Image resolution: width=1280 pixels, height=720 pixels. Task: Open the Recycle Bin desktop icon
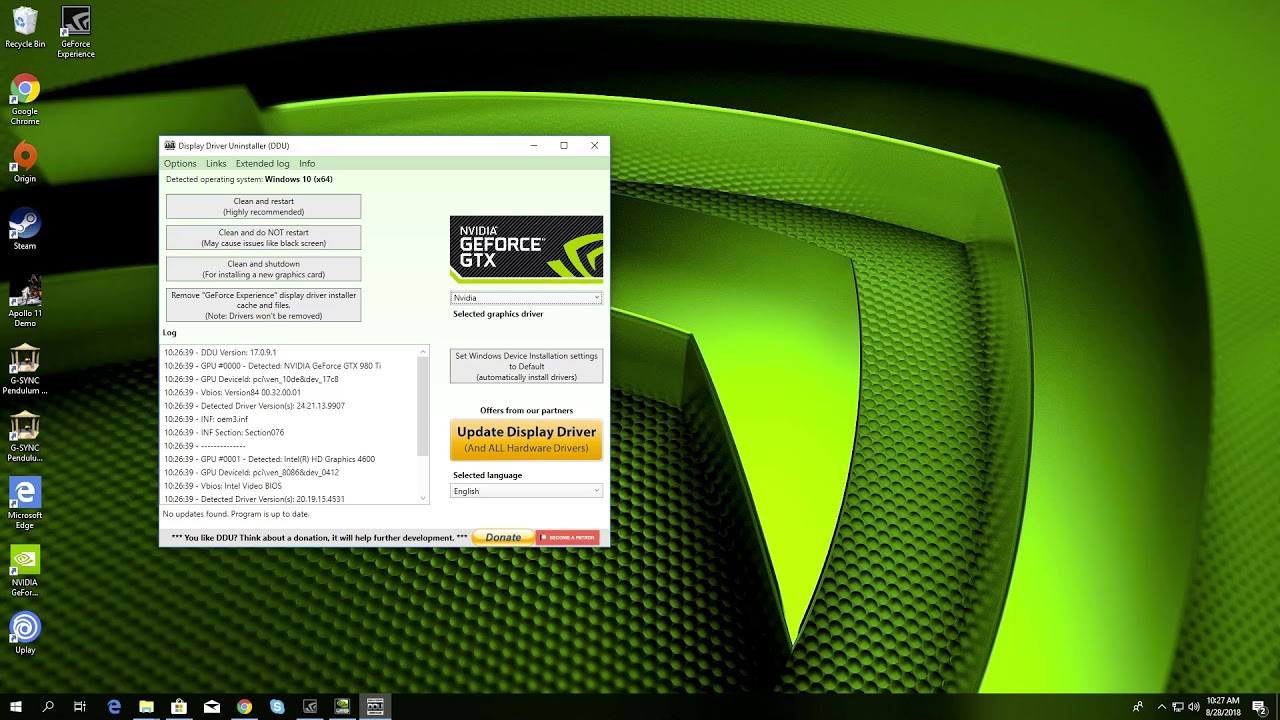click(25, 28)
